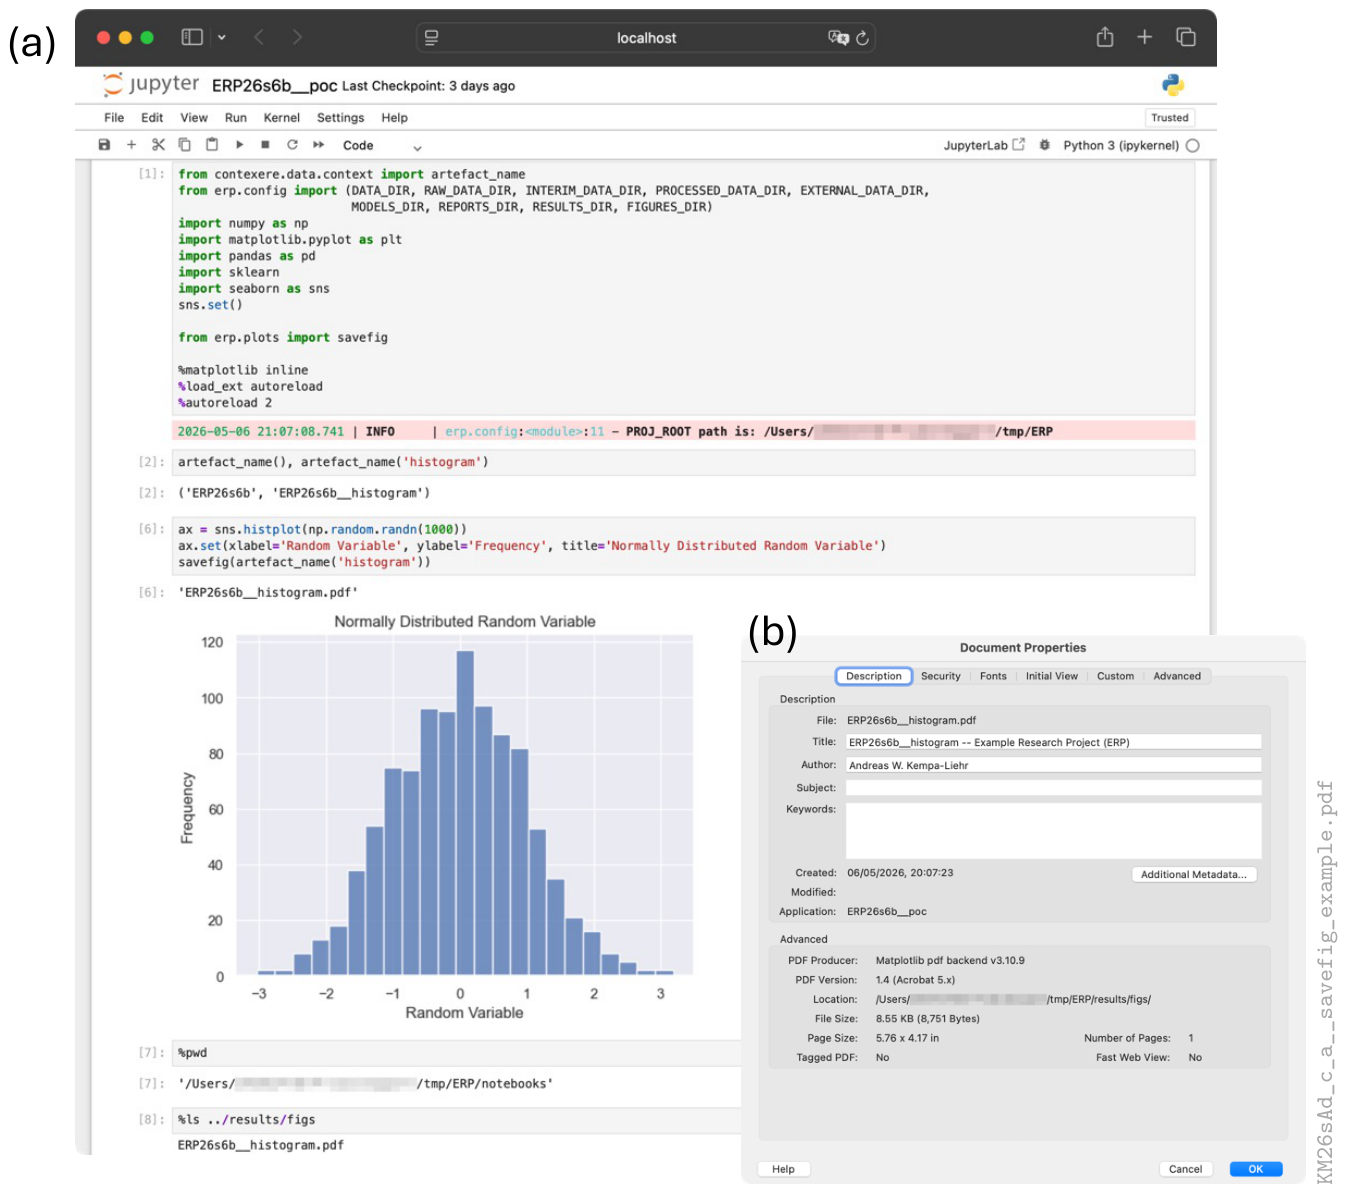Check the kernel status circle indicator

[x=1192, y=145]
